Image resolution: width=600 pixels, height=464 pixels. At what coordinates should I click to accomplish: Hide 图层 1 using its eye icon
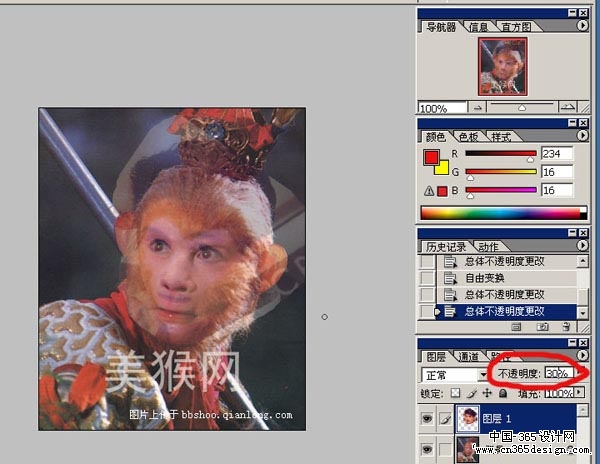pos(427,419)
